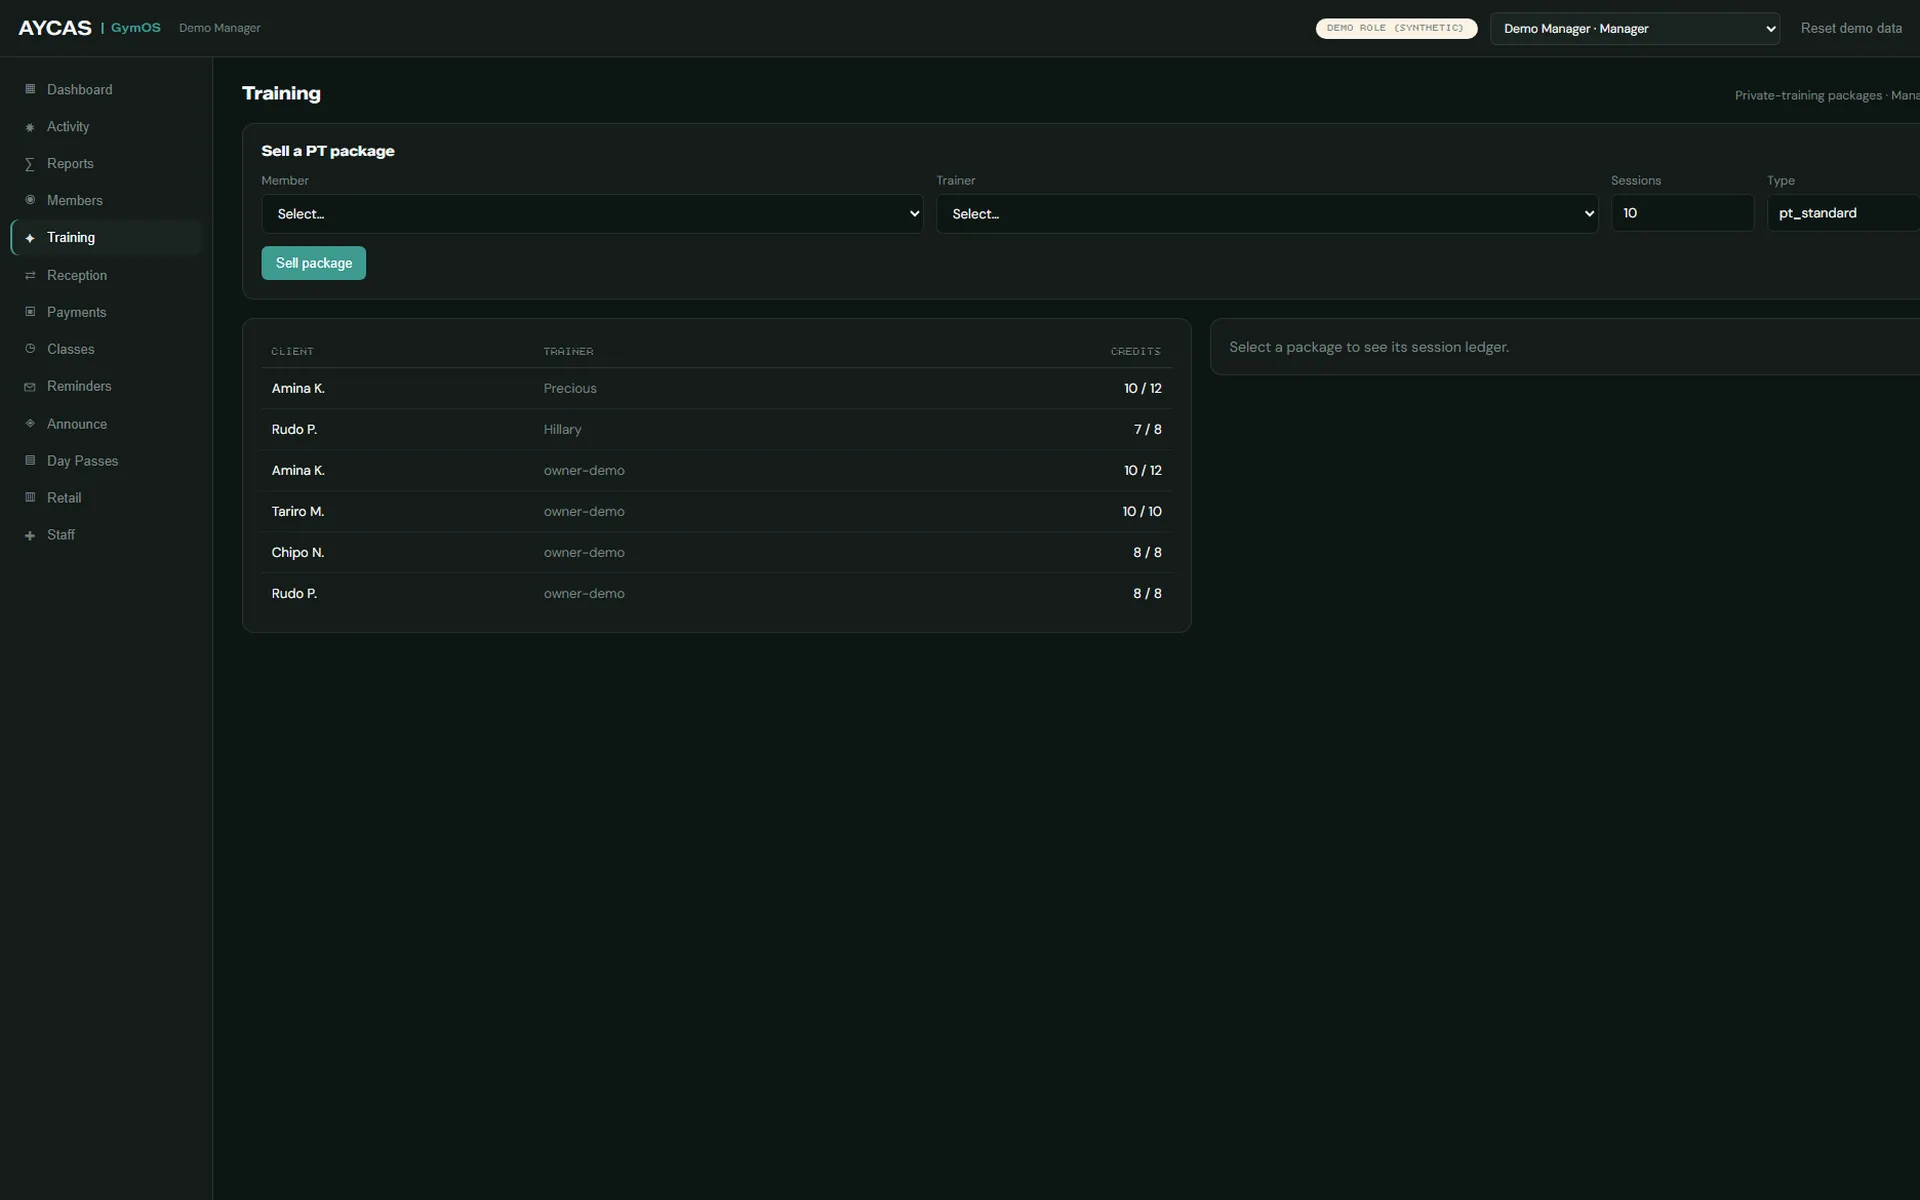Click the Reception arrows icon
1920x1200 pixels.
tap(30, 275)
